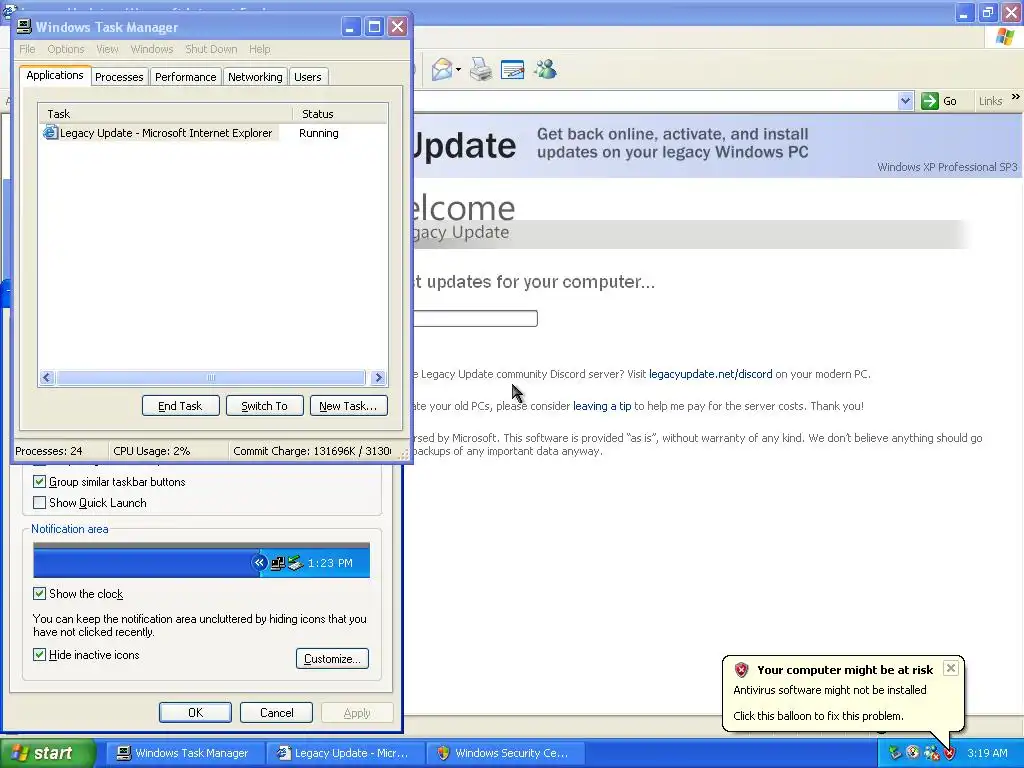Image resolution: width=1024 pixels, height=768 pixels.
Task: Click the Windows flag logo in IE
Action: click(1005, 37)
